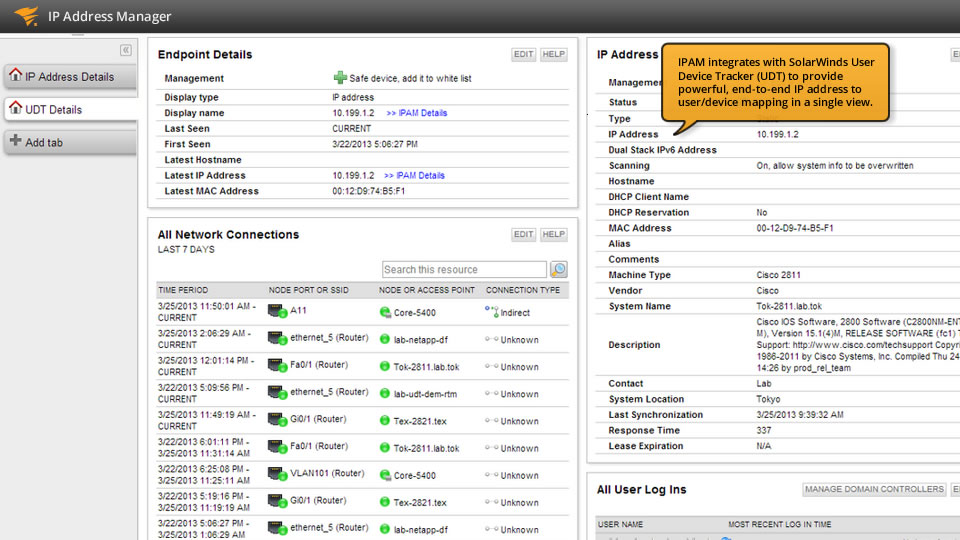The height and width of the screenshot is (540, 960).
Task: Click green plus safe device icon
Action: tap(340, 77)
